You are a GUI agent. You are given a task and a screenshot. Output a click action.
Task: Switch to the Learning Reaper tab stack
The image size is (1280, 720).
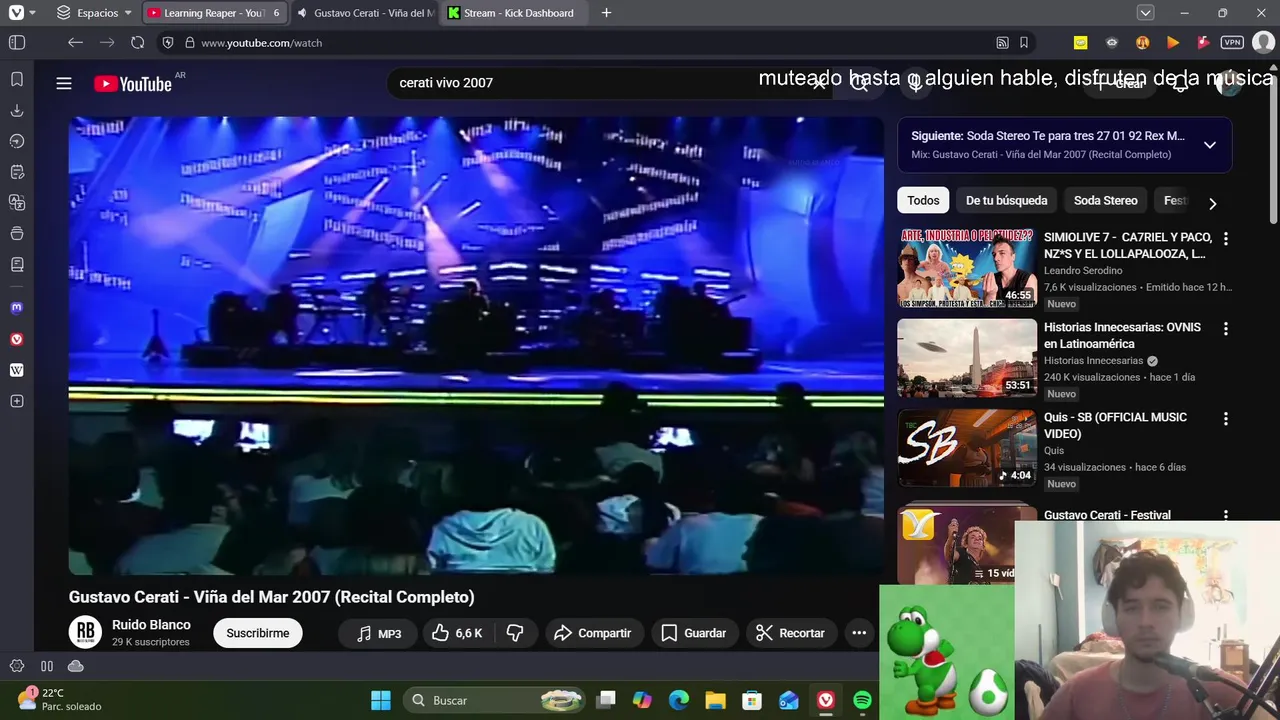click(x=214, y=13)
